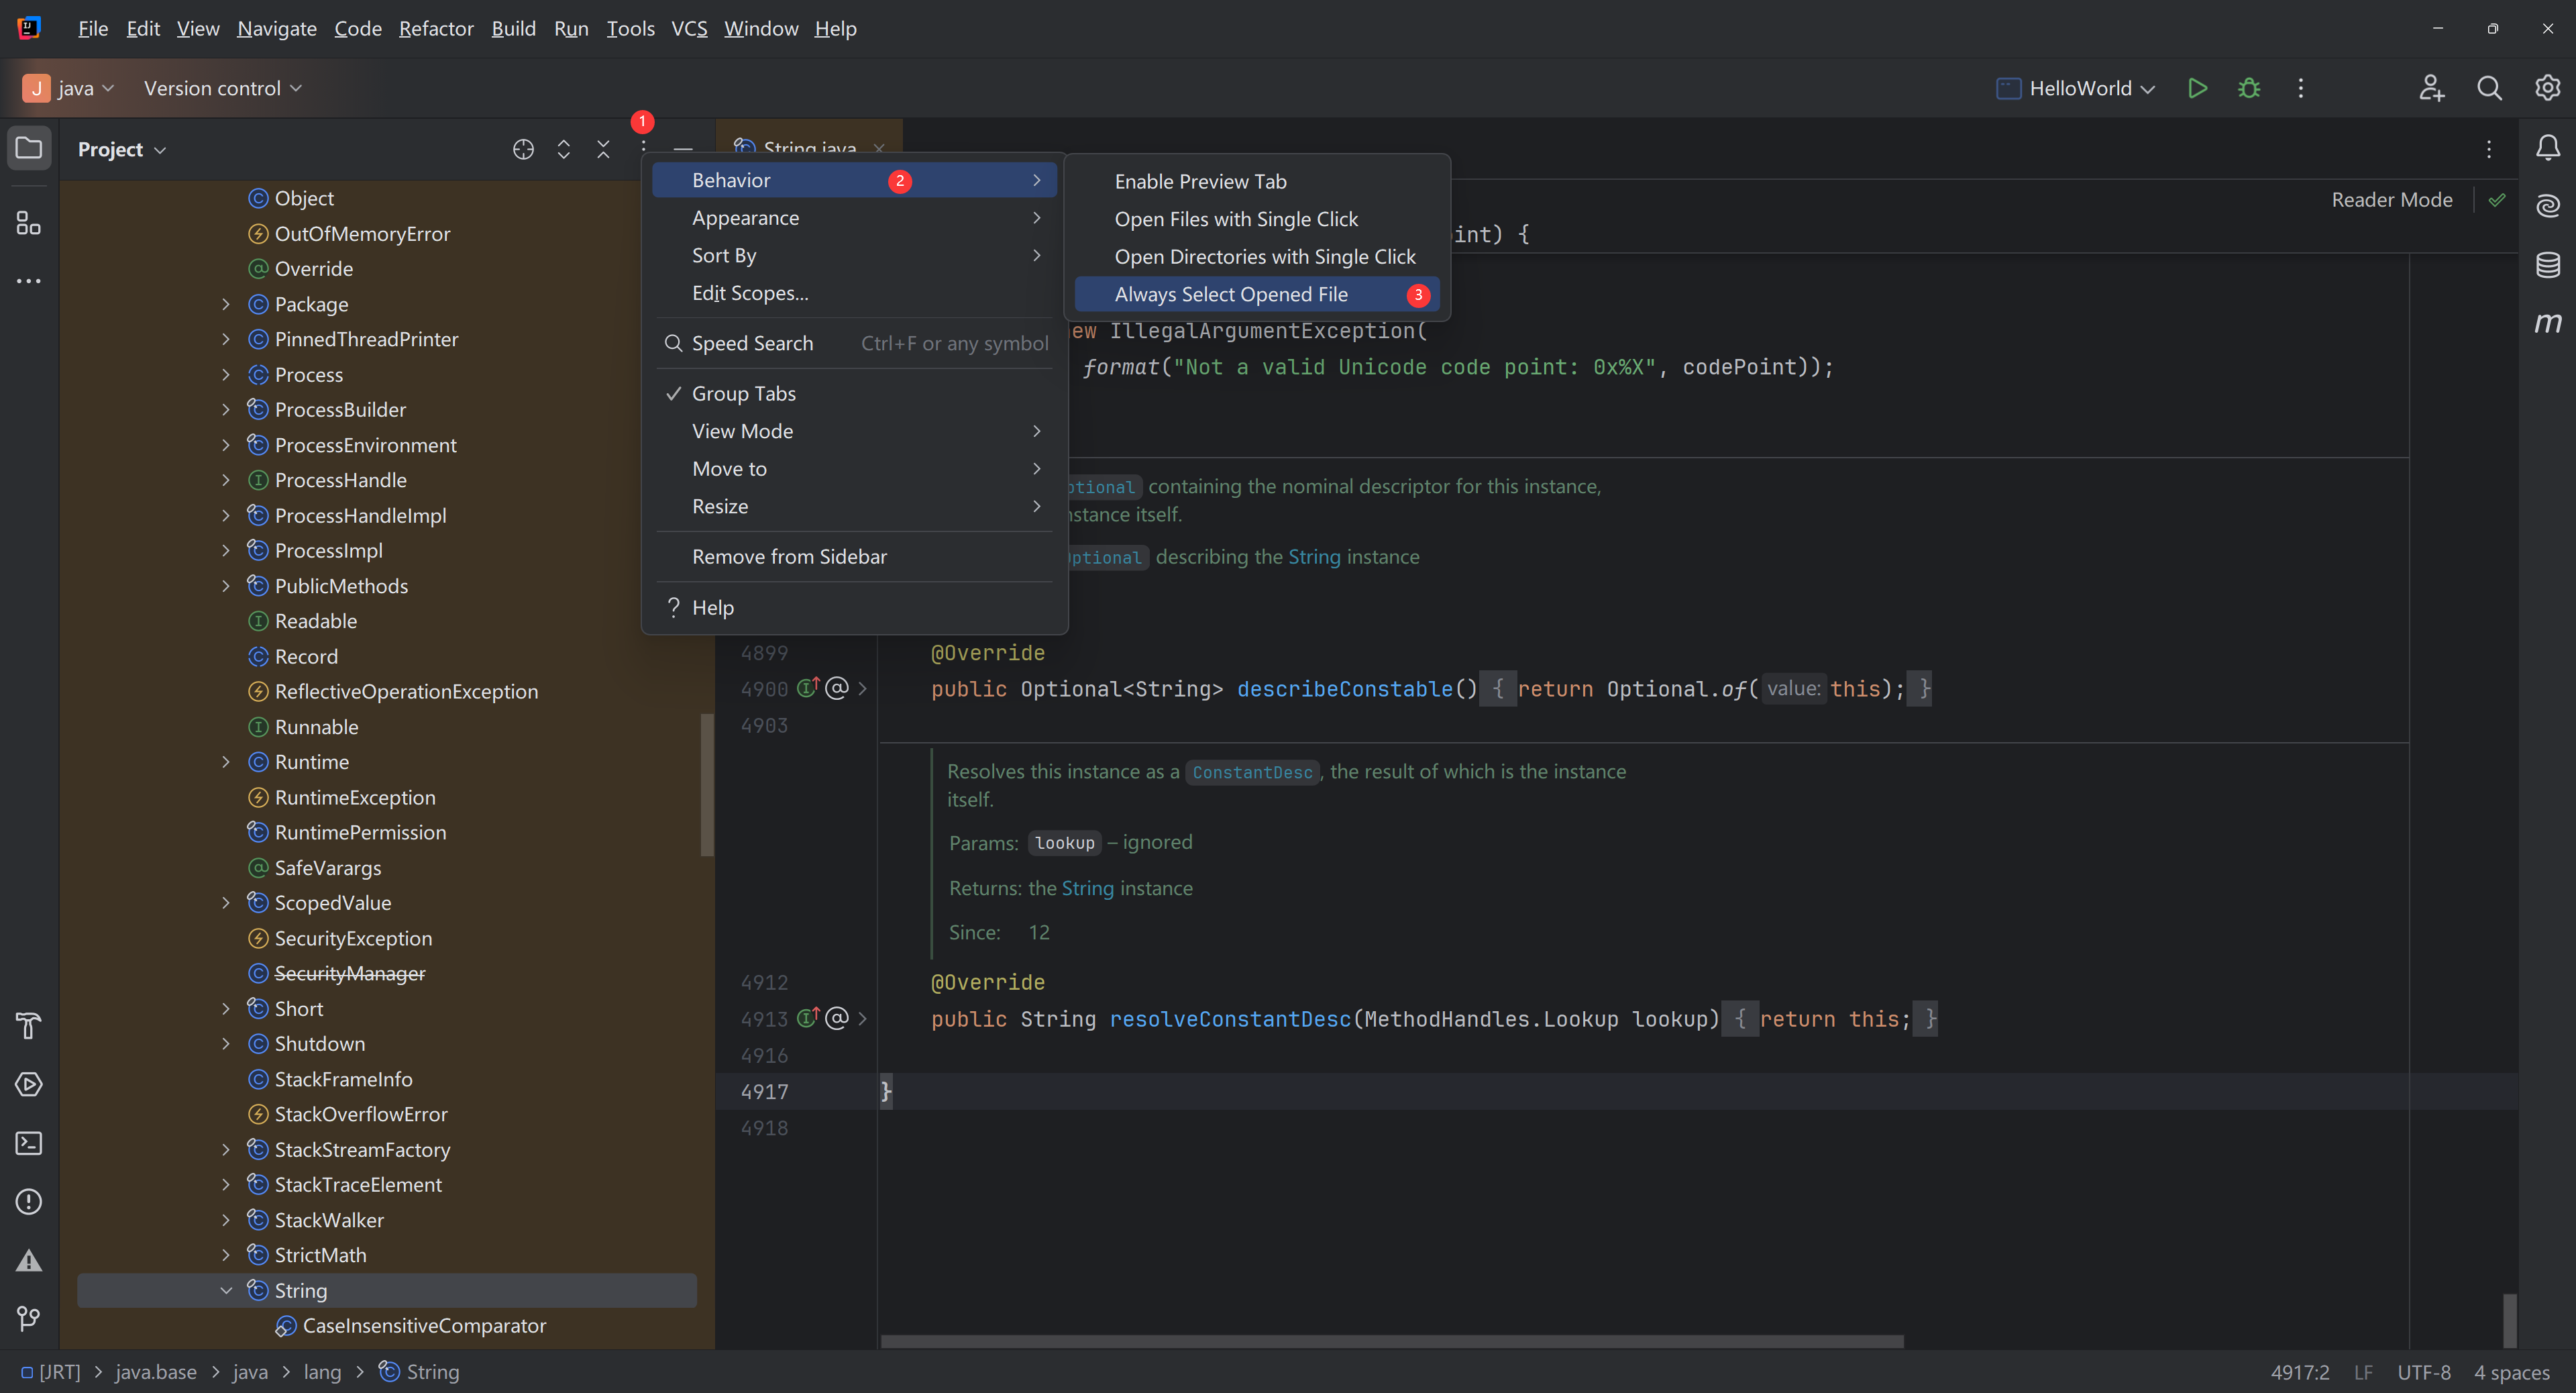2576x1393 pixels.
Task: Open the Git tool window icon
Action: [x=29, y=1318]
